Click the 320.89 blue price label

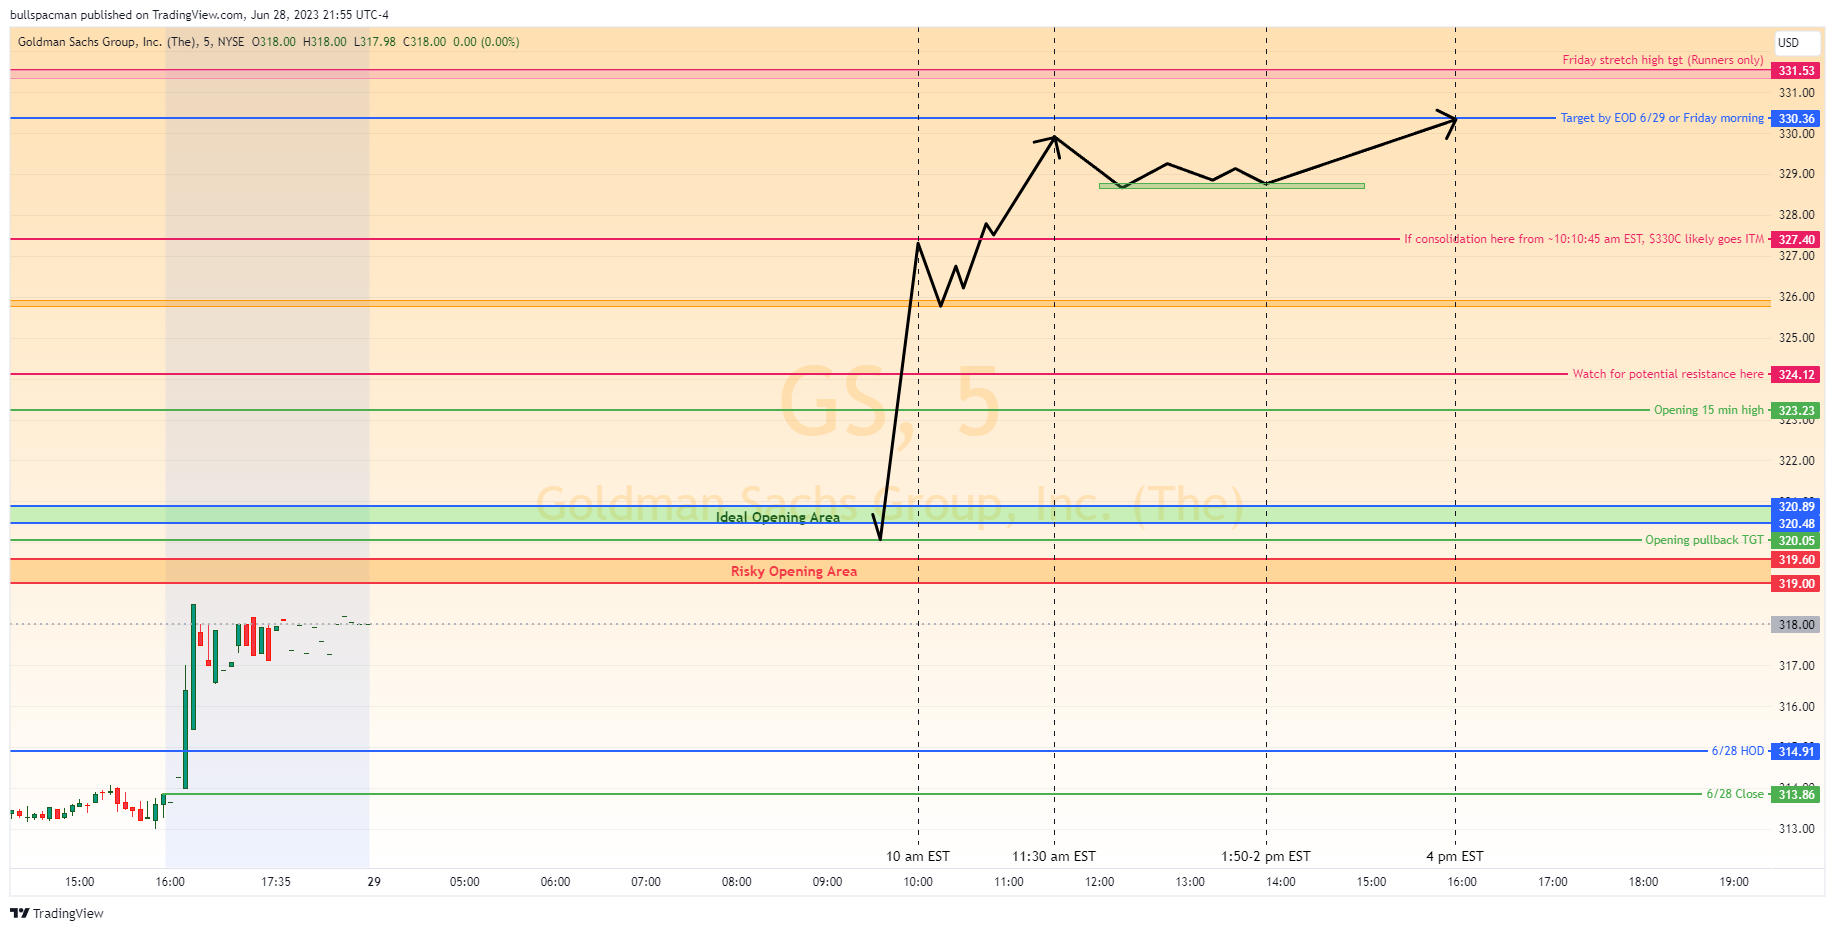1796,506
